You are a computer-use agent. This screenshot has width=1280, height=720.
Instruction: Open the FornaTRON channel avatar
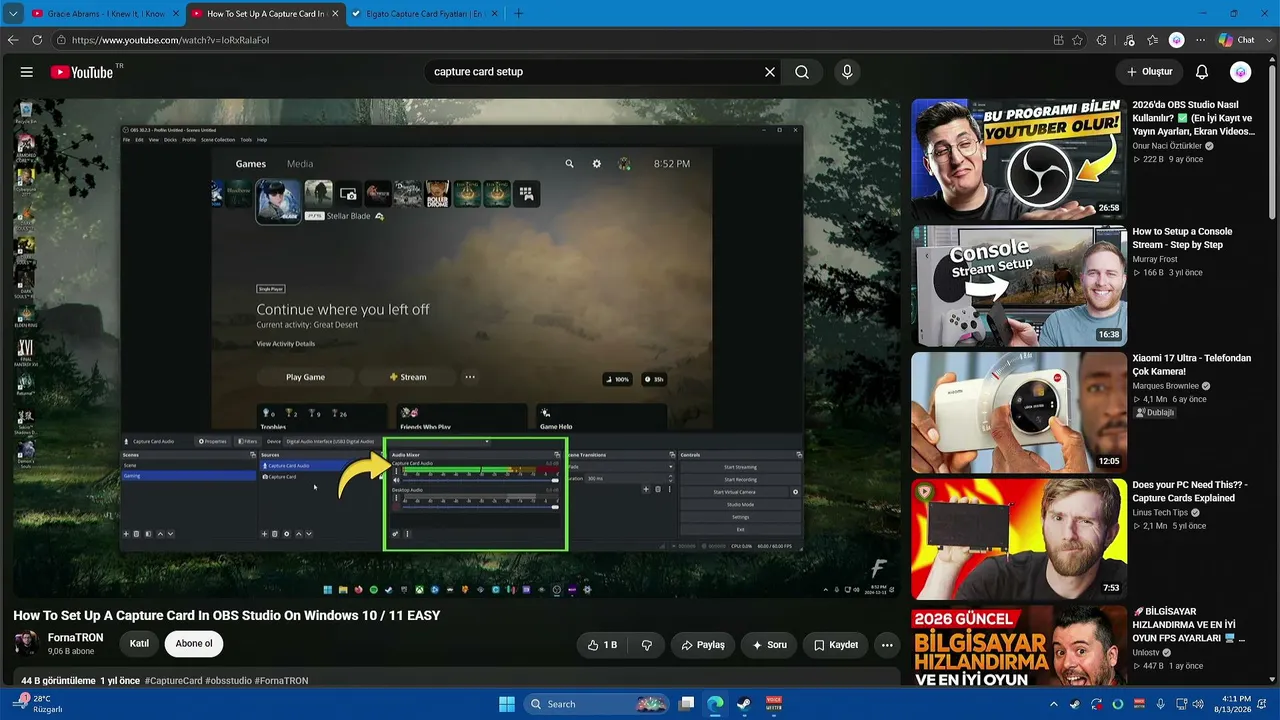(x=27, y=643)
